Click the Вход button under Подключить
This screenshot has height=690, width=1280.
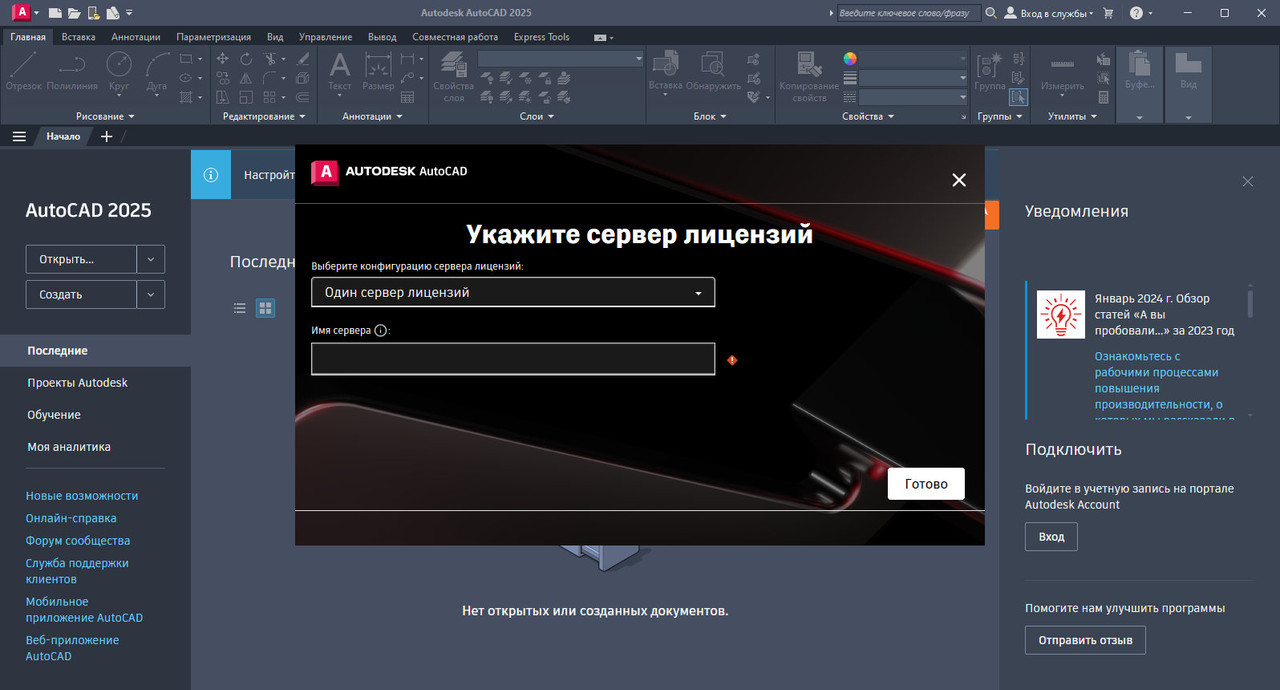point(1051,537)
